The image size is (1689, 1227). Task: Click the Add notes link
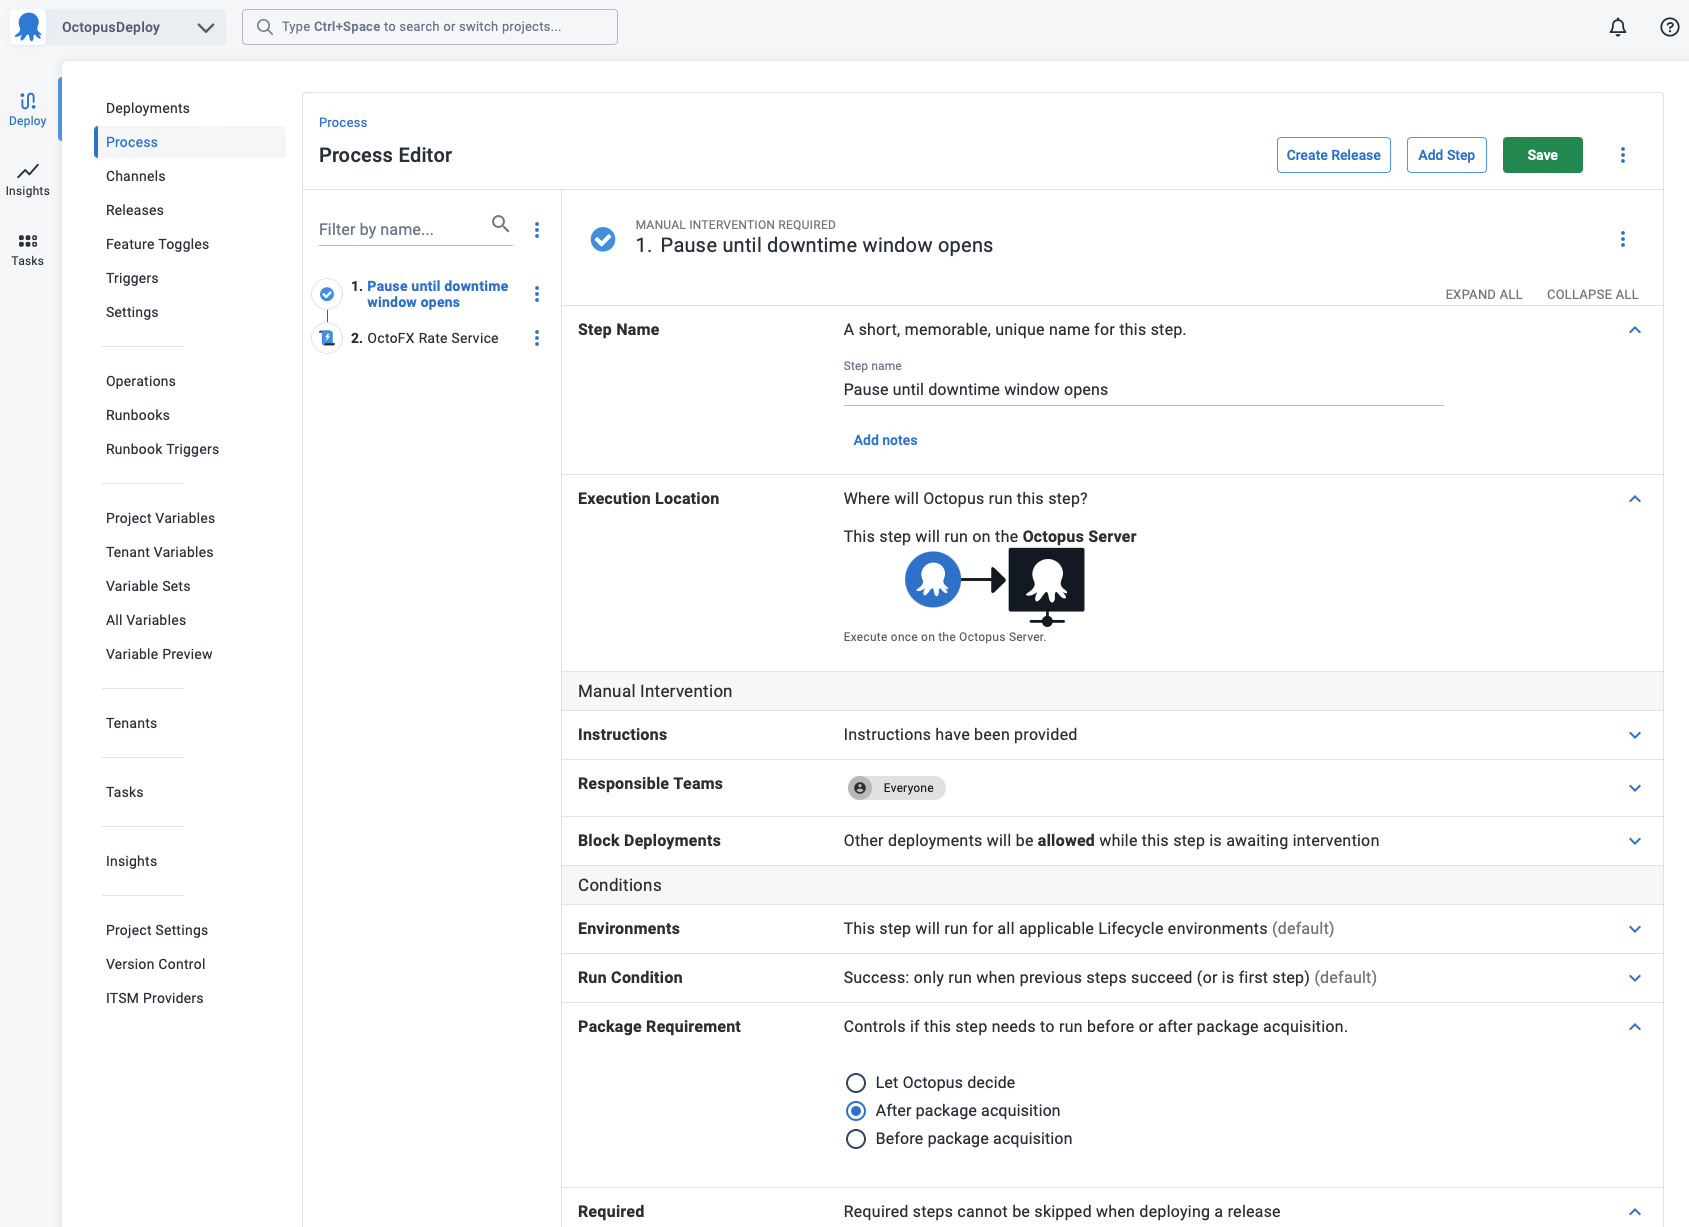tap(886, 440)
